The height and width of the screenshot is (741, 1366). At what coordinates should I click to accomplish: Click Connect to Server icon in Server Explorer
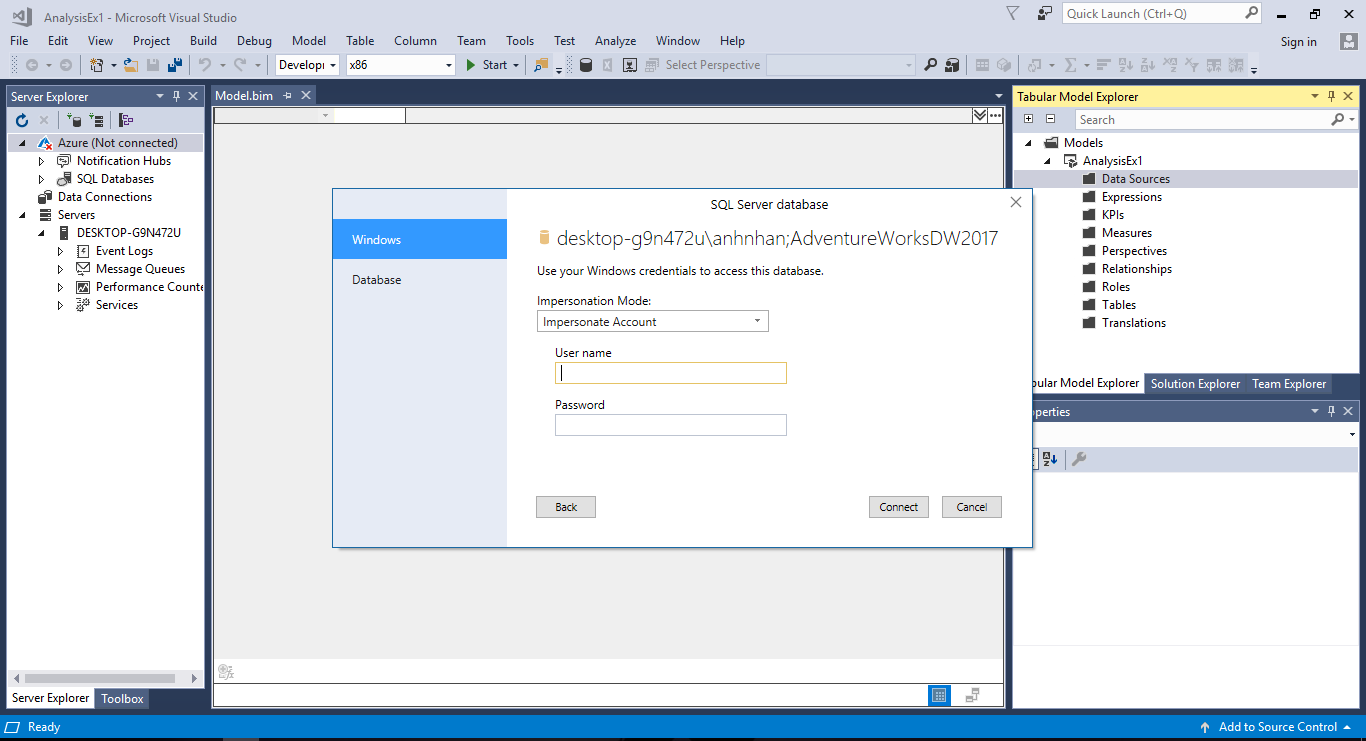pyautogui.click(x=96, y=120)
